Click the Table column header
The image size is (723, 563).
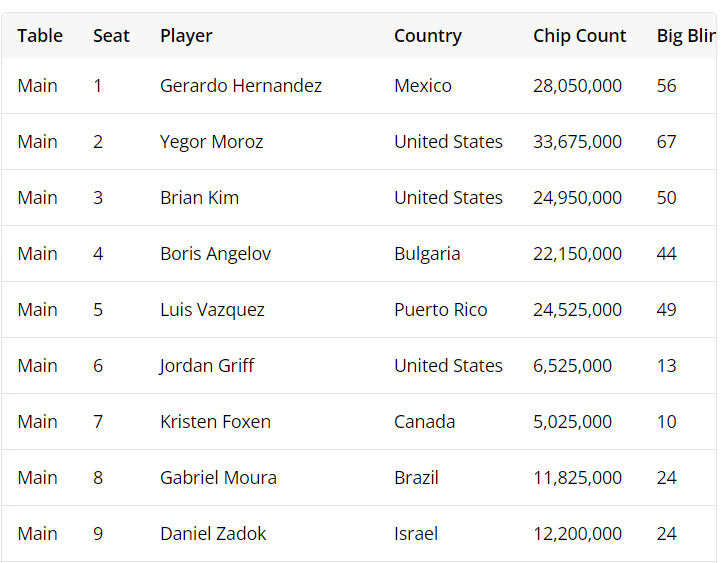pyautogui.click(x=40, y=36)
